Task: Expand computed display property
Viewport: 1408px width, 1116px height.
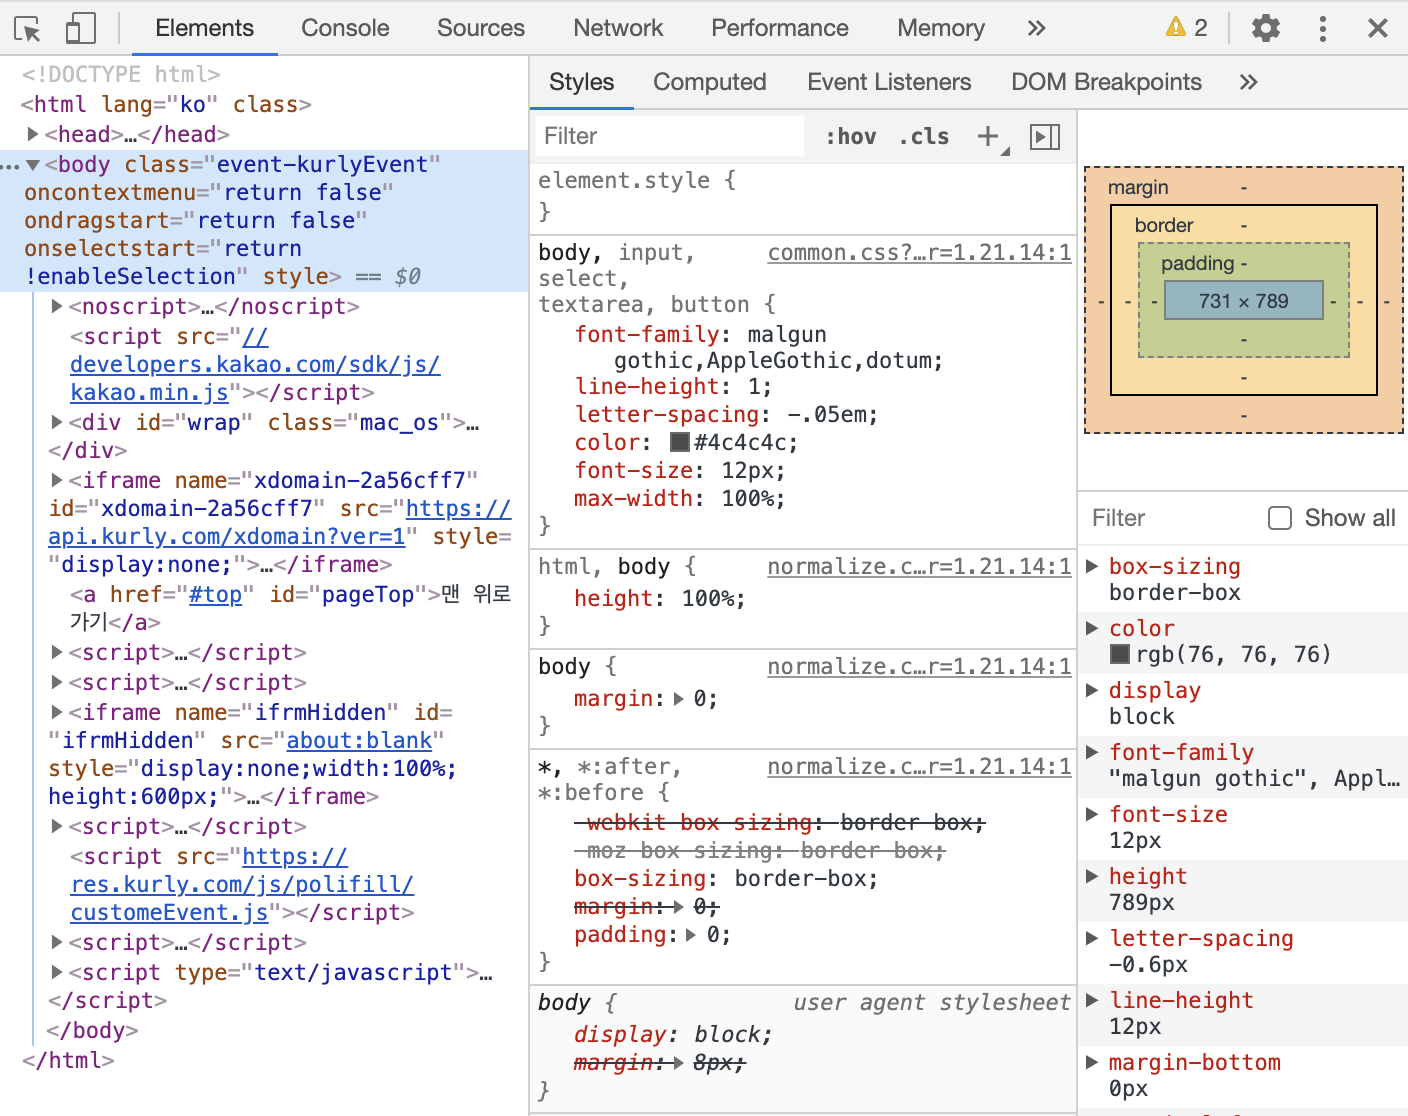Action: click(x=1093, y=690)
